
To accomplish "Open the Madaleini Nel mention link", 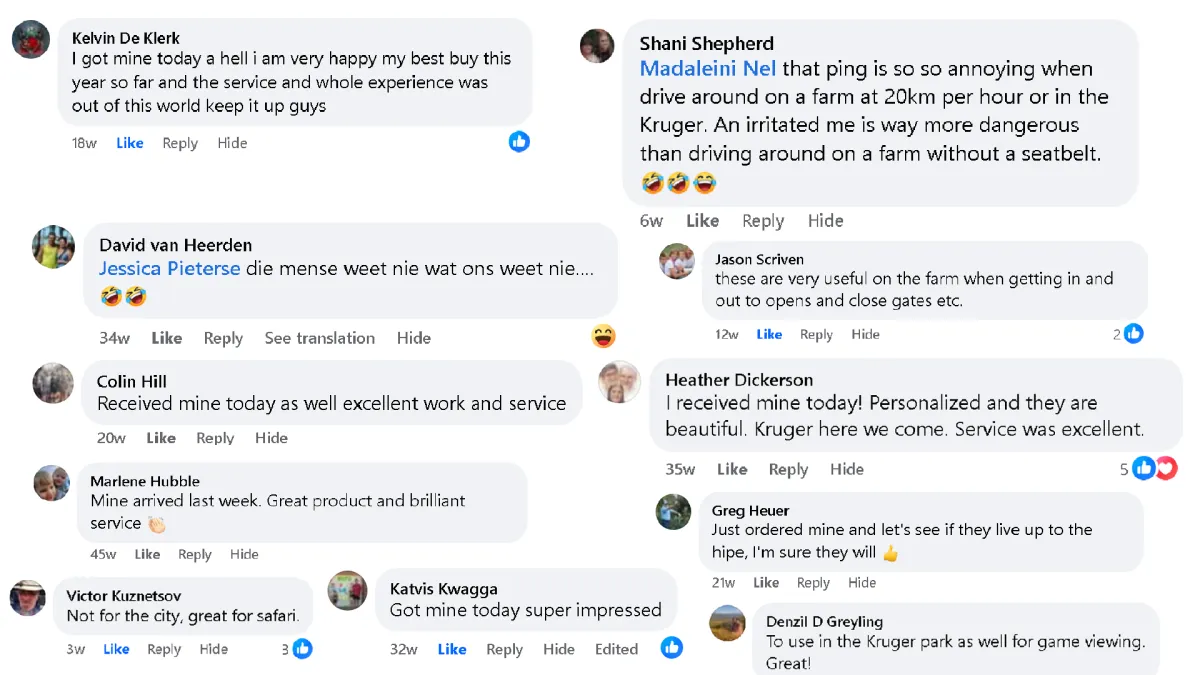I will tap(708, 69).
